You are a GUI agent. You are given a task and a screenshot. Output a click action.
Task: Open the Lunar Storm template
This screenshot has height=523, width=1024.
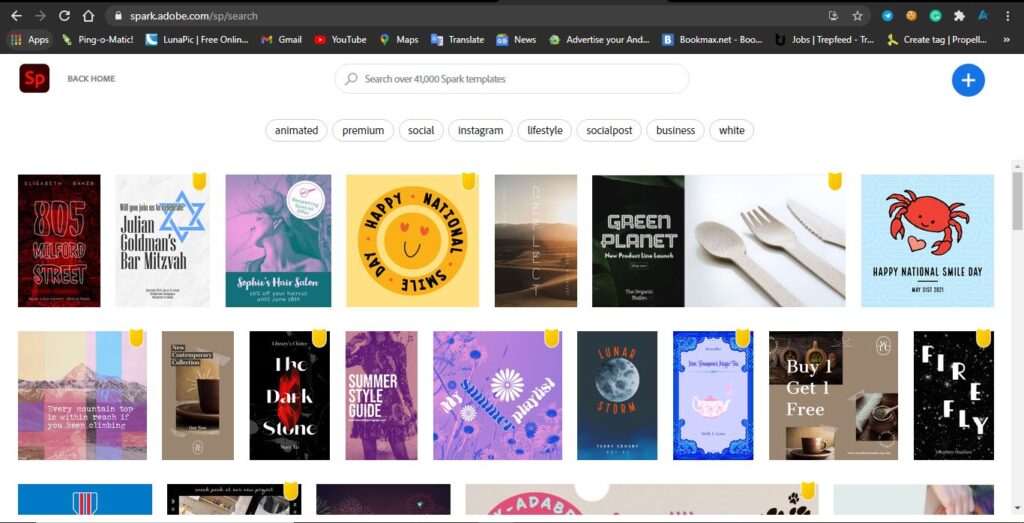[x=617, y=396]
